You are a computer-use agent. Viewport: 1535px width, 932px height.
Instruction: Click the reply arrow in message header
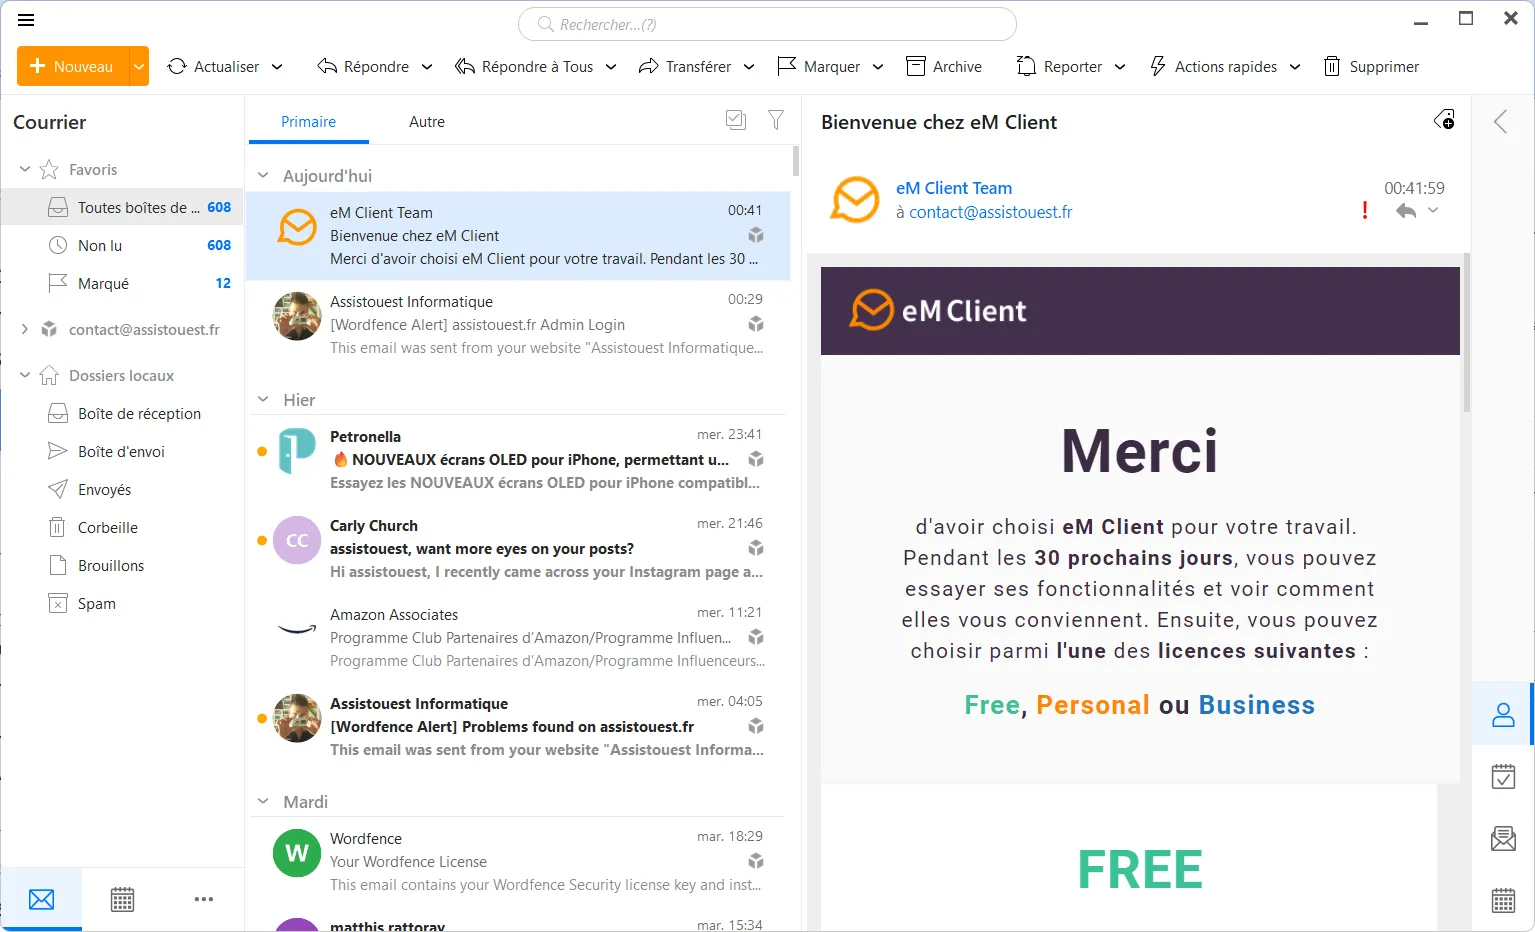click(x=1406, y=211)
